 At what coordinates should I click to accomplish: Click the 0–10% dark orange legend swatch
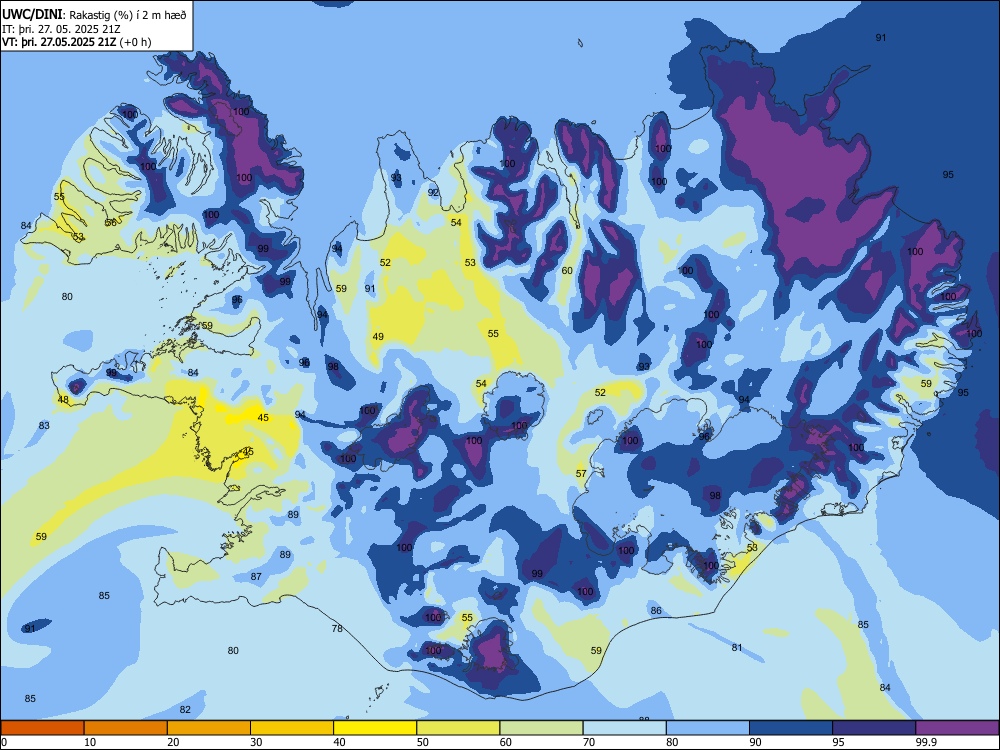click(42, 727)
